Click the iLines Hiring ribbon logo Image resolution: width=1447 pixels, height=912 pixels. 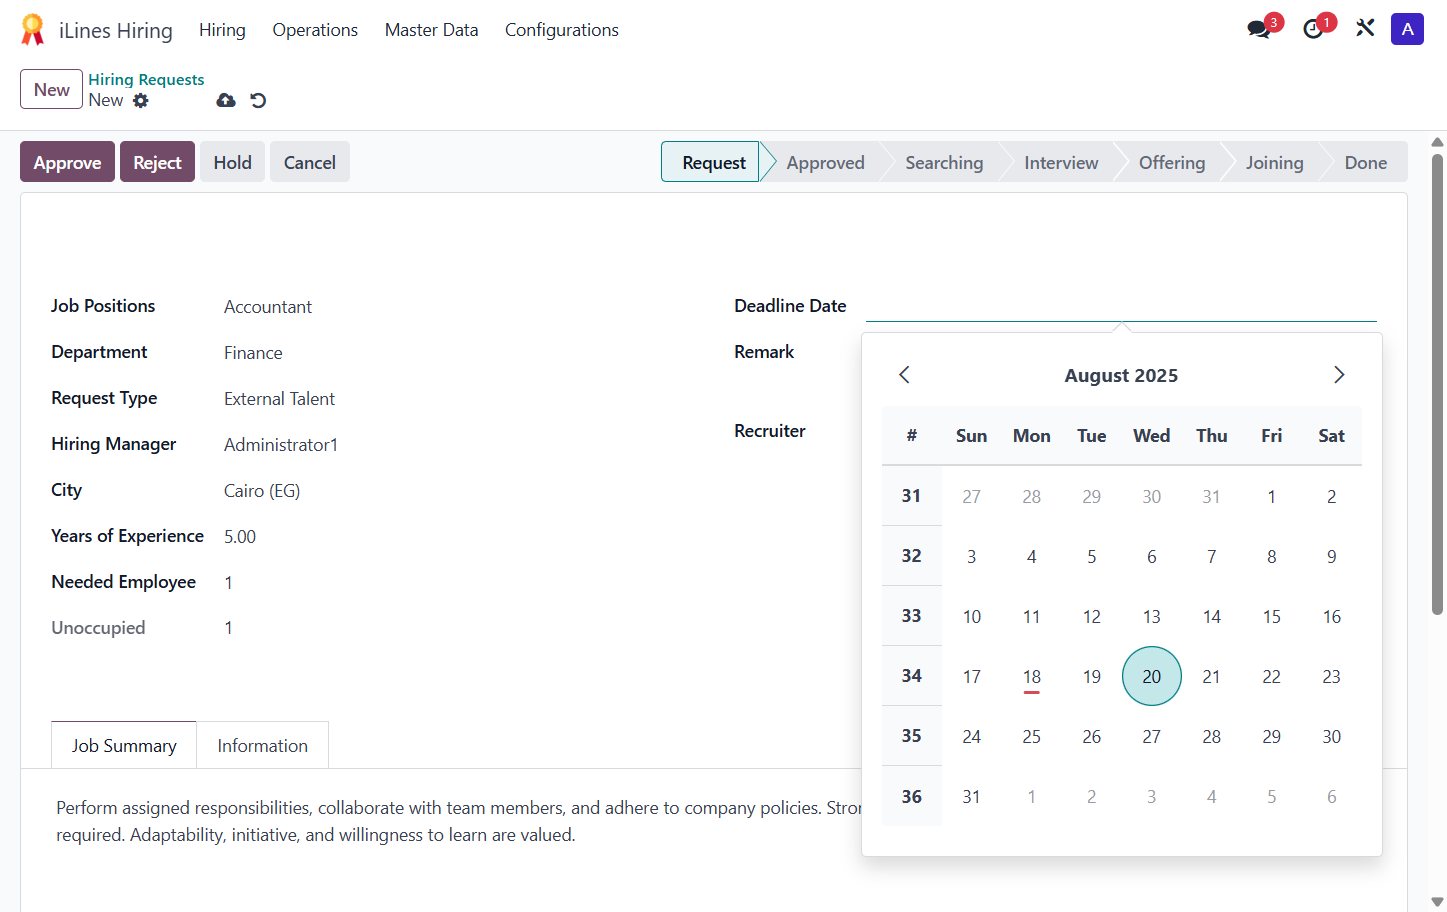point(33,30)
